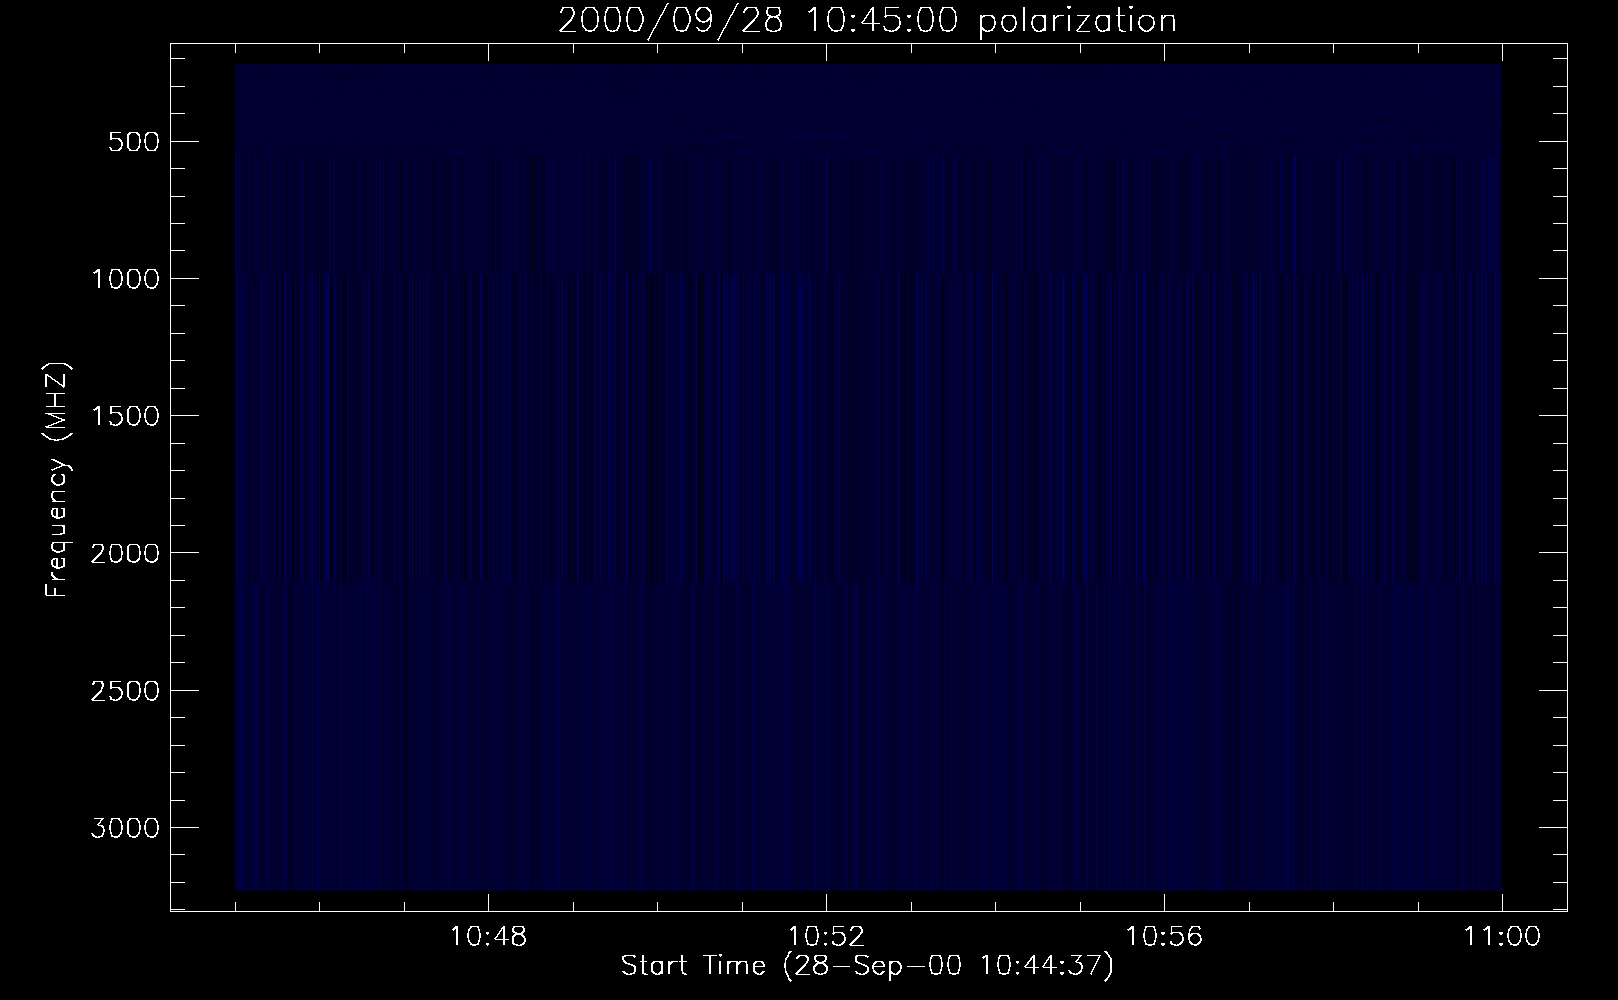Click the 10:48 time tick label
The image size is (1618, 1000).
tap(488, 937)
